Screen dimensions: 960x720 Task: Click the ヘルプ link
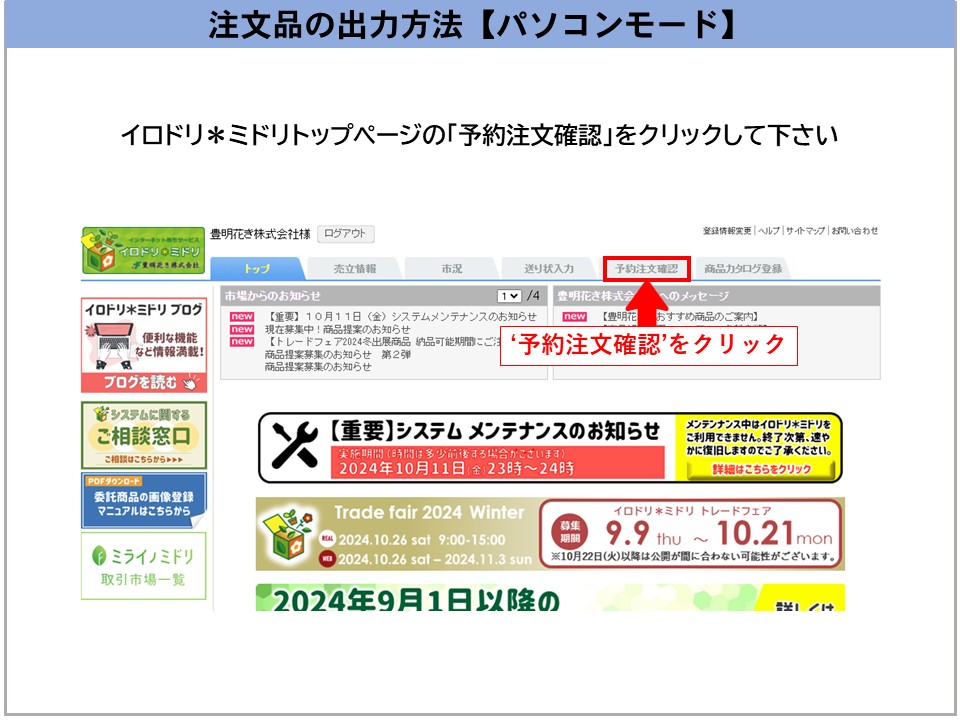[x=768, y=231]
